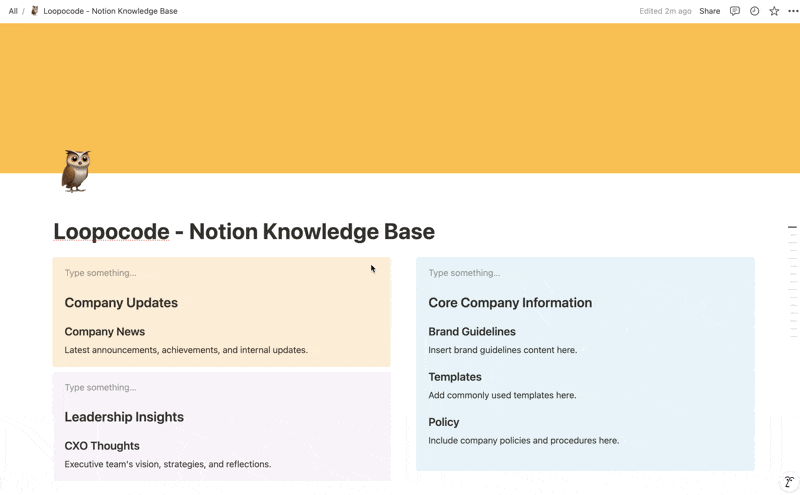Click Insert brand guidelines content text

coord(503,350)
